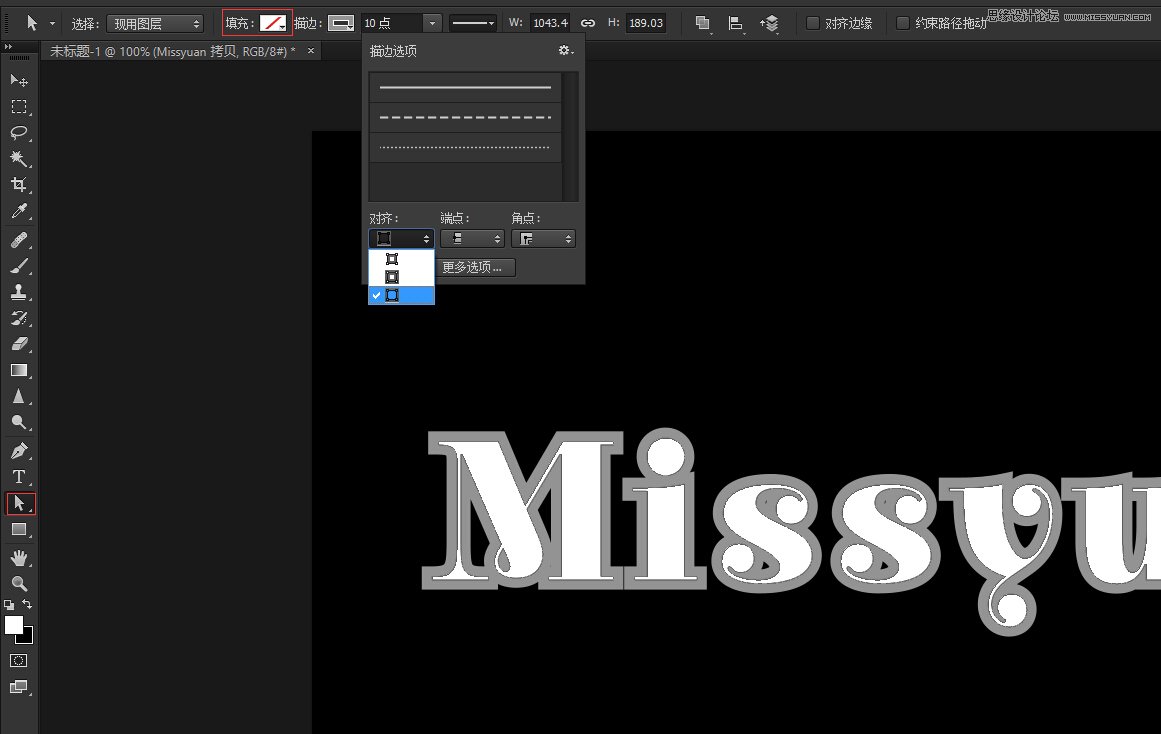The height and width of the screenshot is (734, 1161).
Task: Click the stroke preset list scrollbar
Action: [569, 136]
